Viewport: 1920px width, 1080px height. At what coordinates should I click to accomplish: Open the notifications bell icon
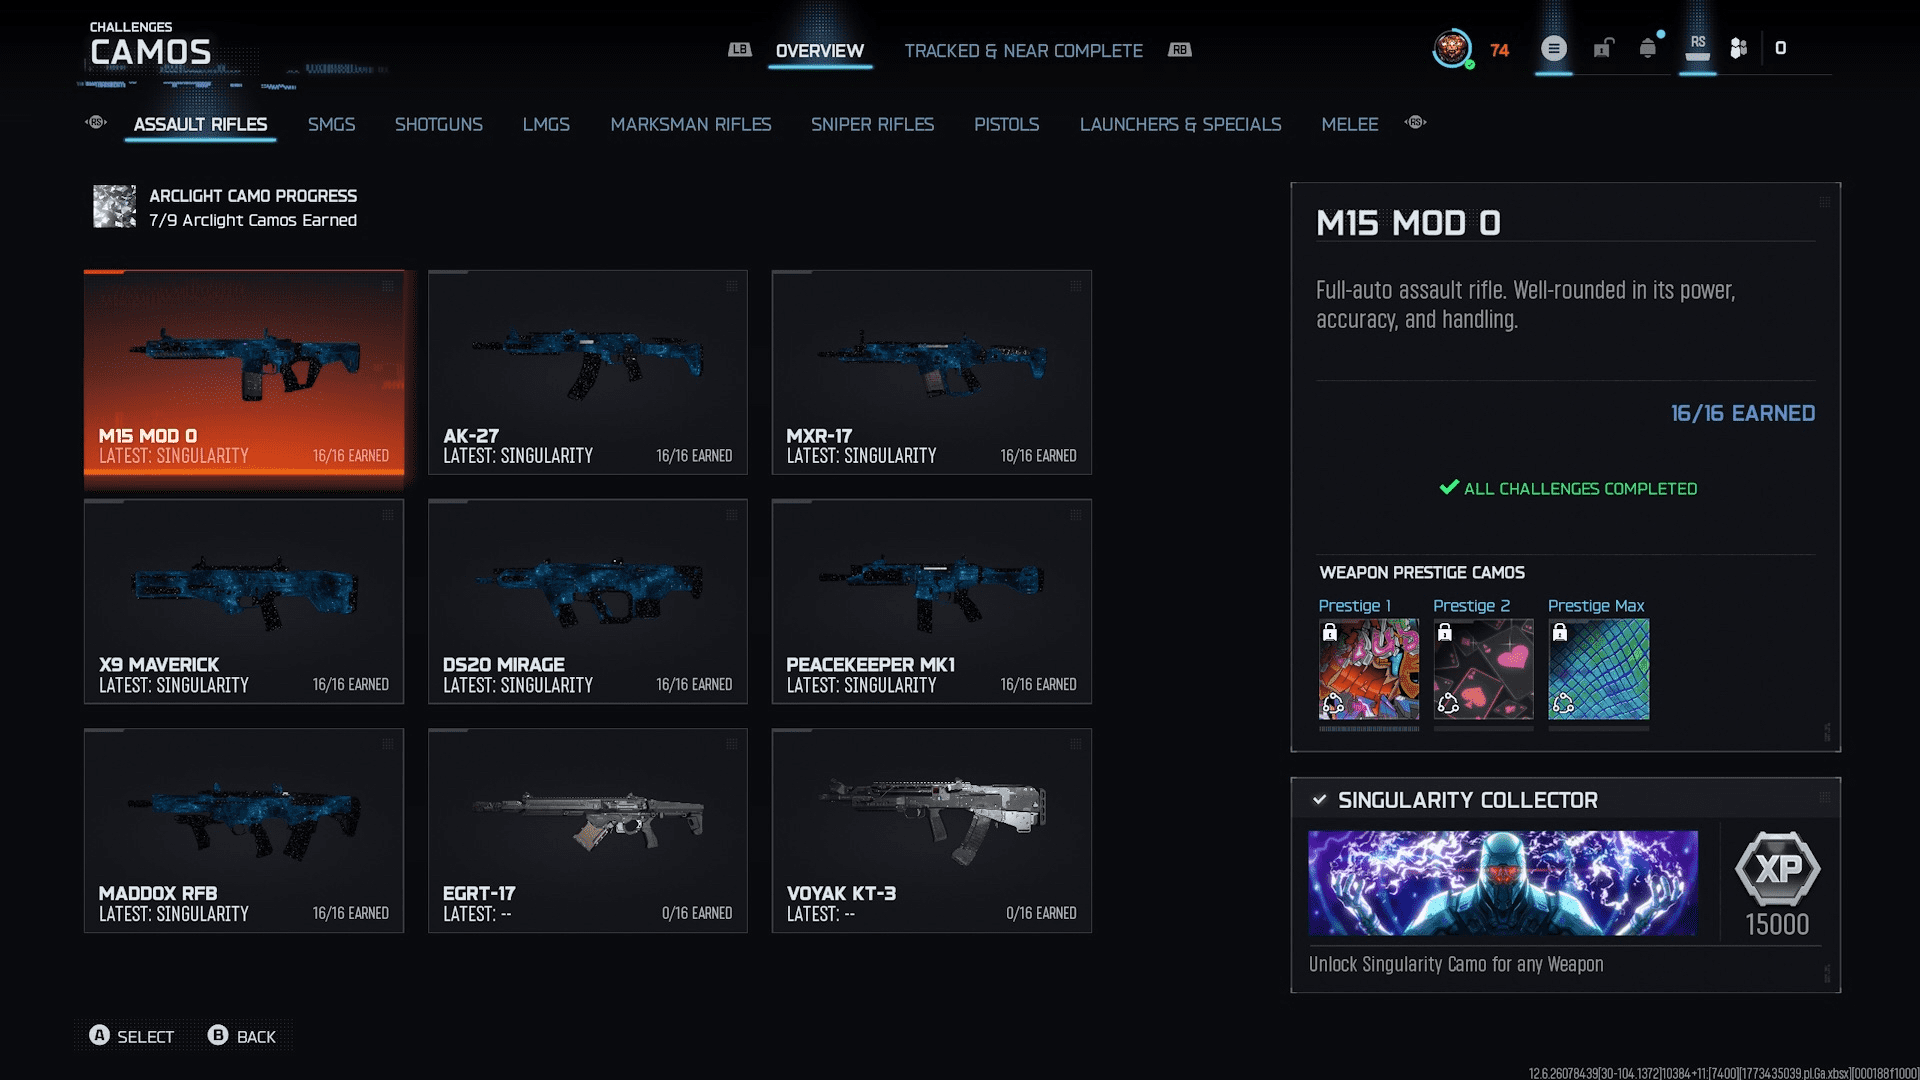pyautogui.click(x=1648, y=48)
